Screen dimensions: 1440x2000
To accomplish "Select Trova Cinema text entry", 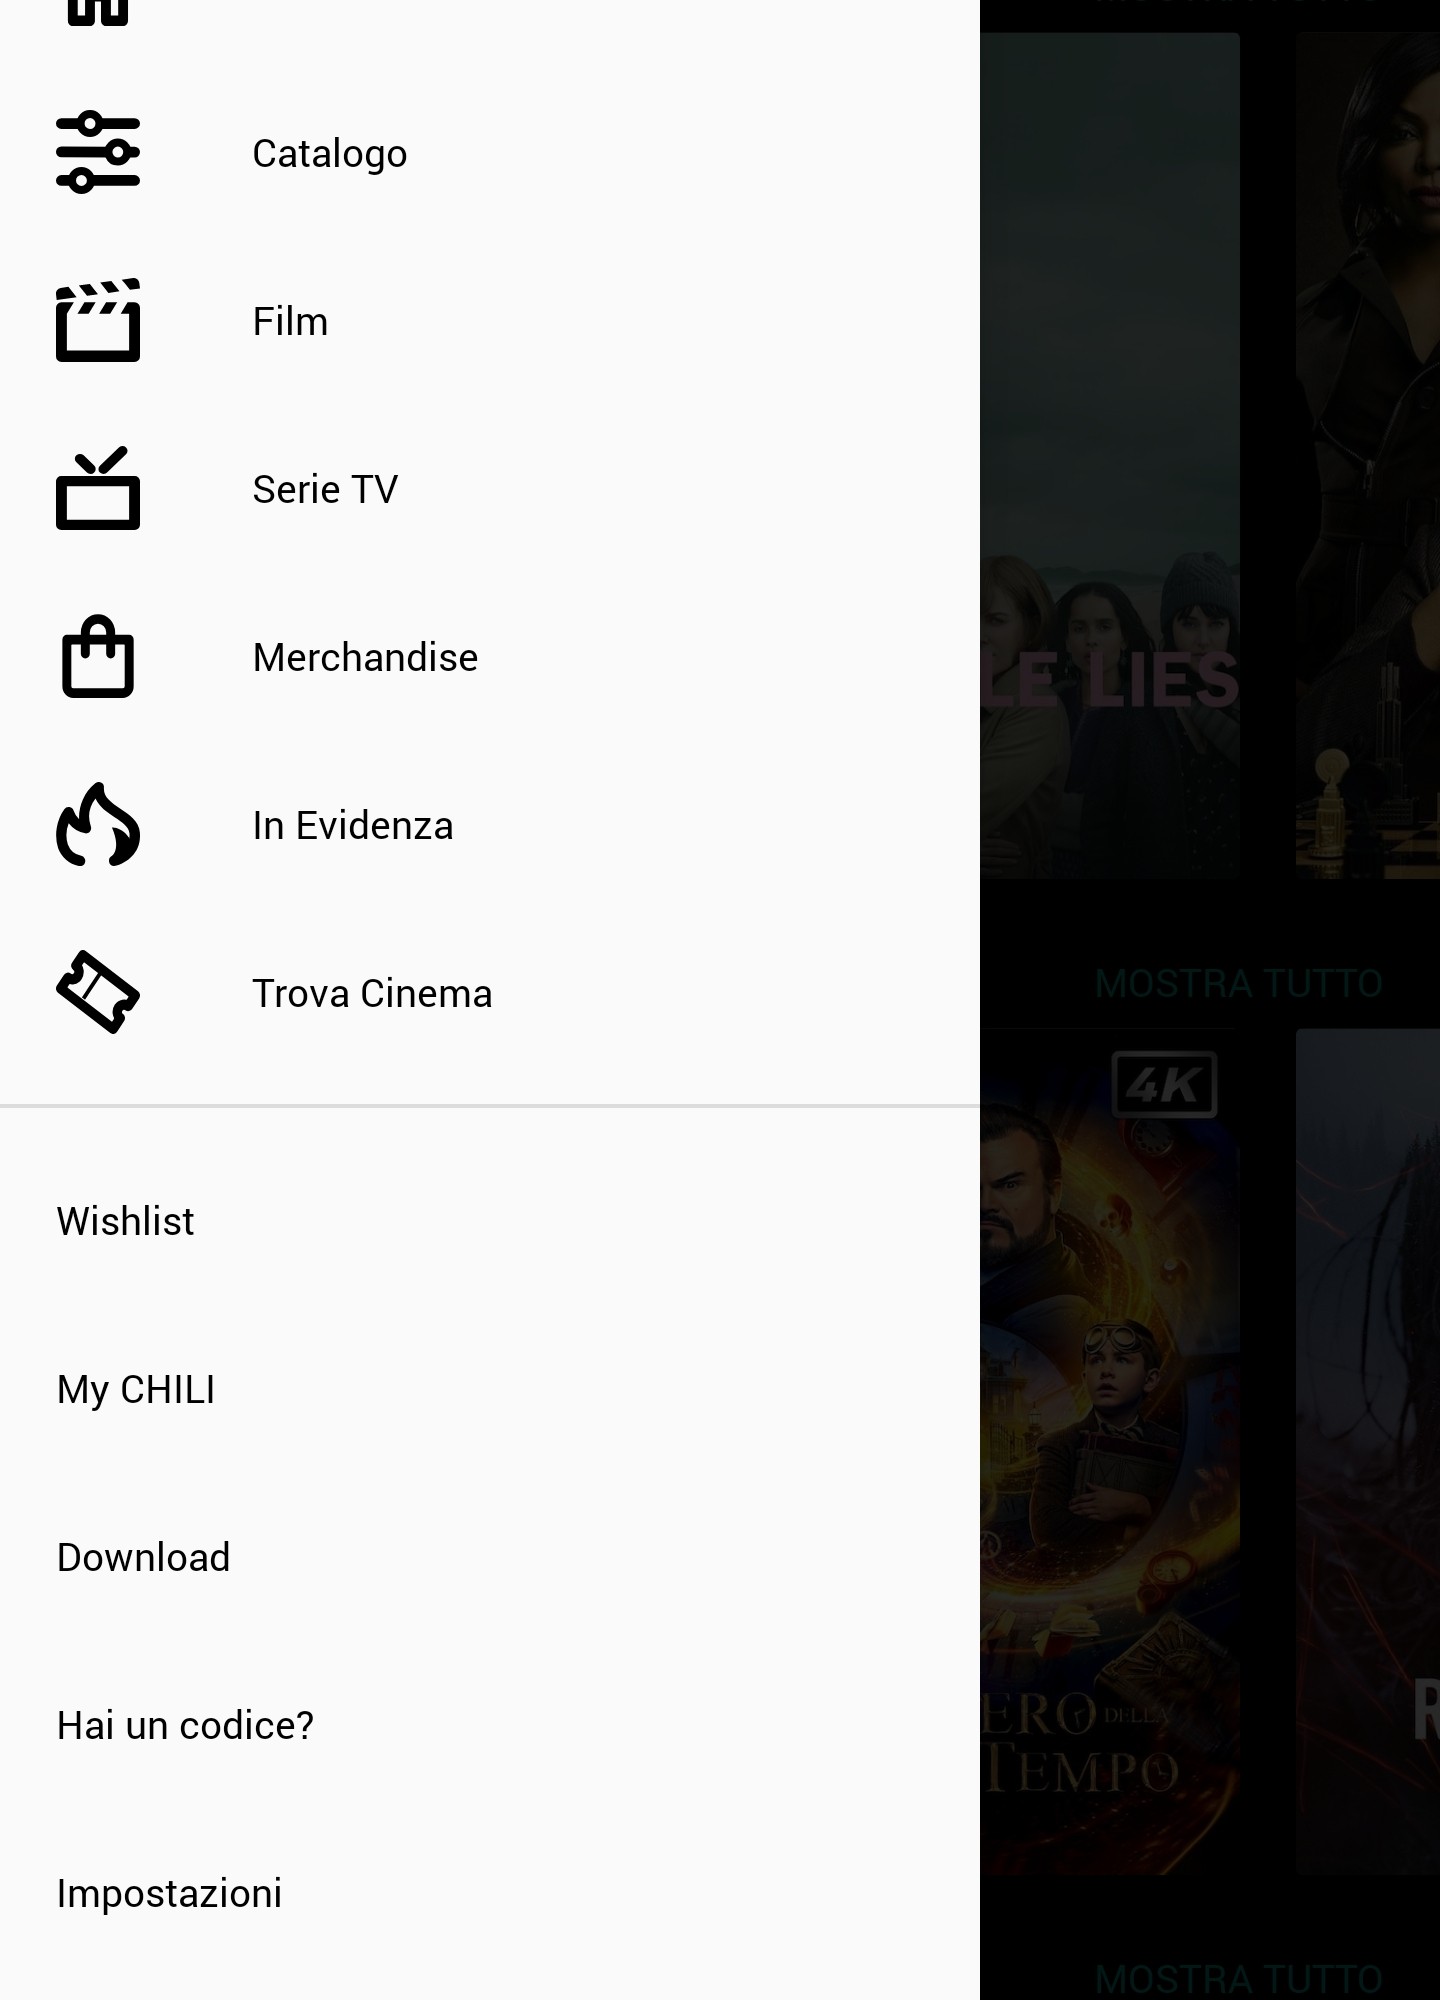I will (x=372, y=994).
